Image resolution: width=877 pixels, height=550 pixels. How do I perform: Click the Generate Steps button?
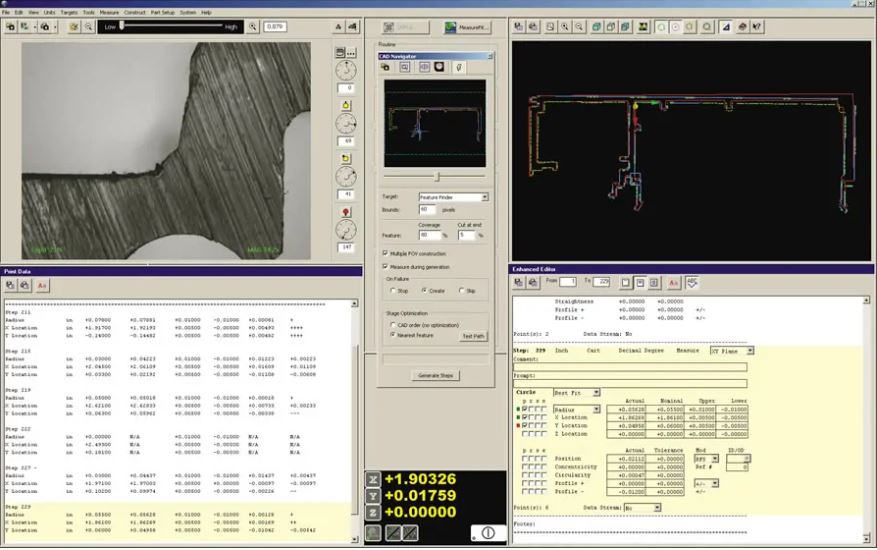[x=434, y=376]
